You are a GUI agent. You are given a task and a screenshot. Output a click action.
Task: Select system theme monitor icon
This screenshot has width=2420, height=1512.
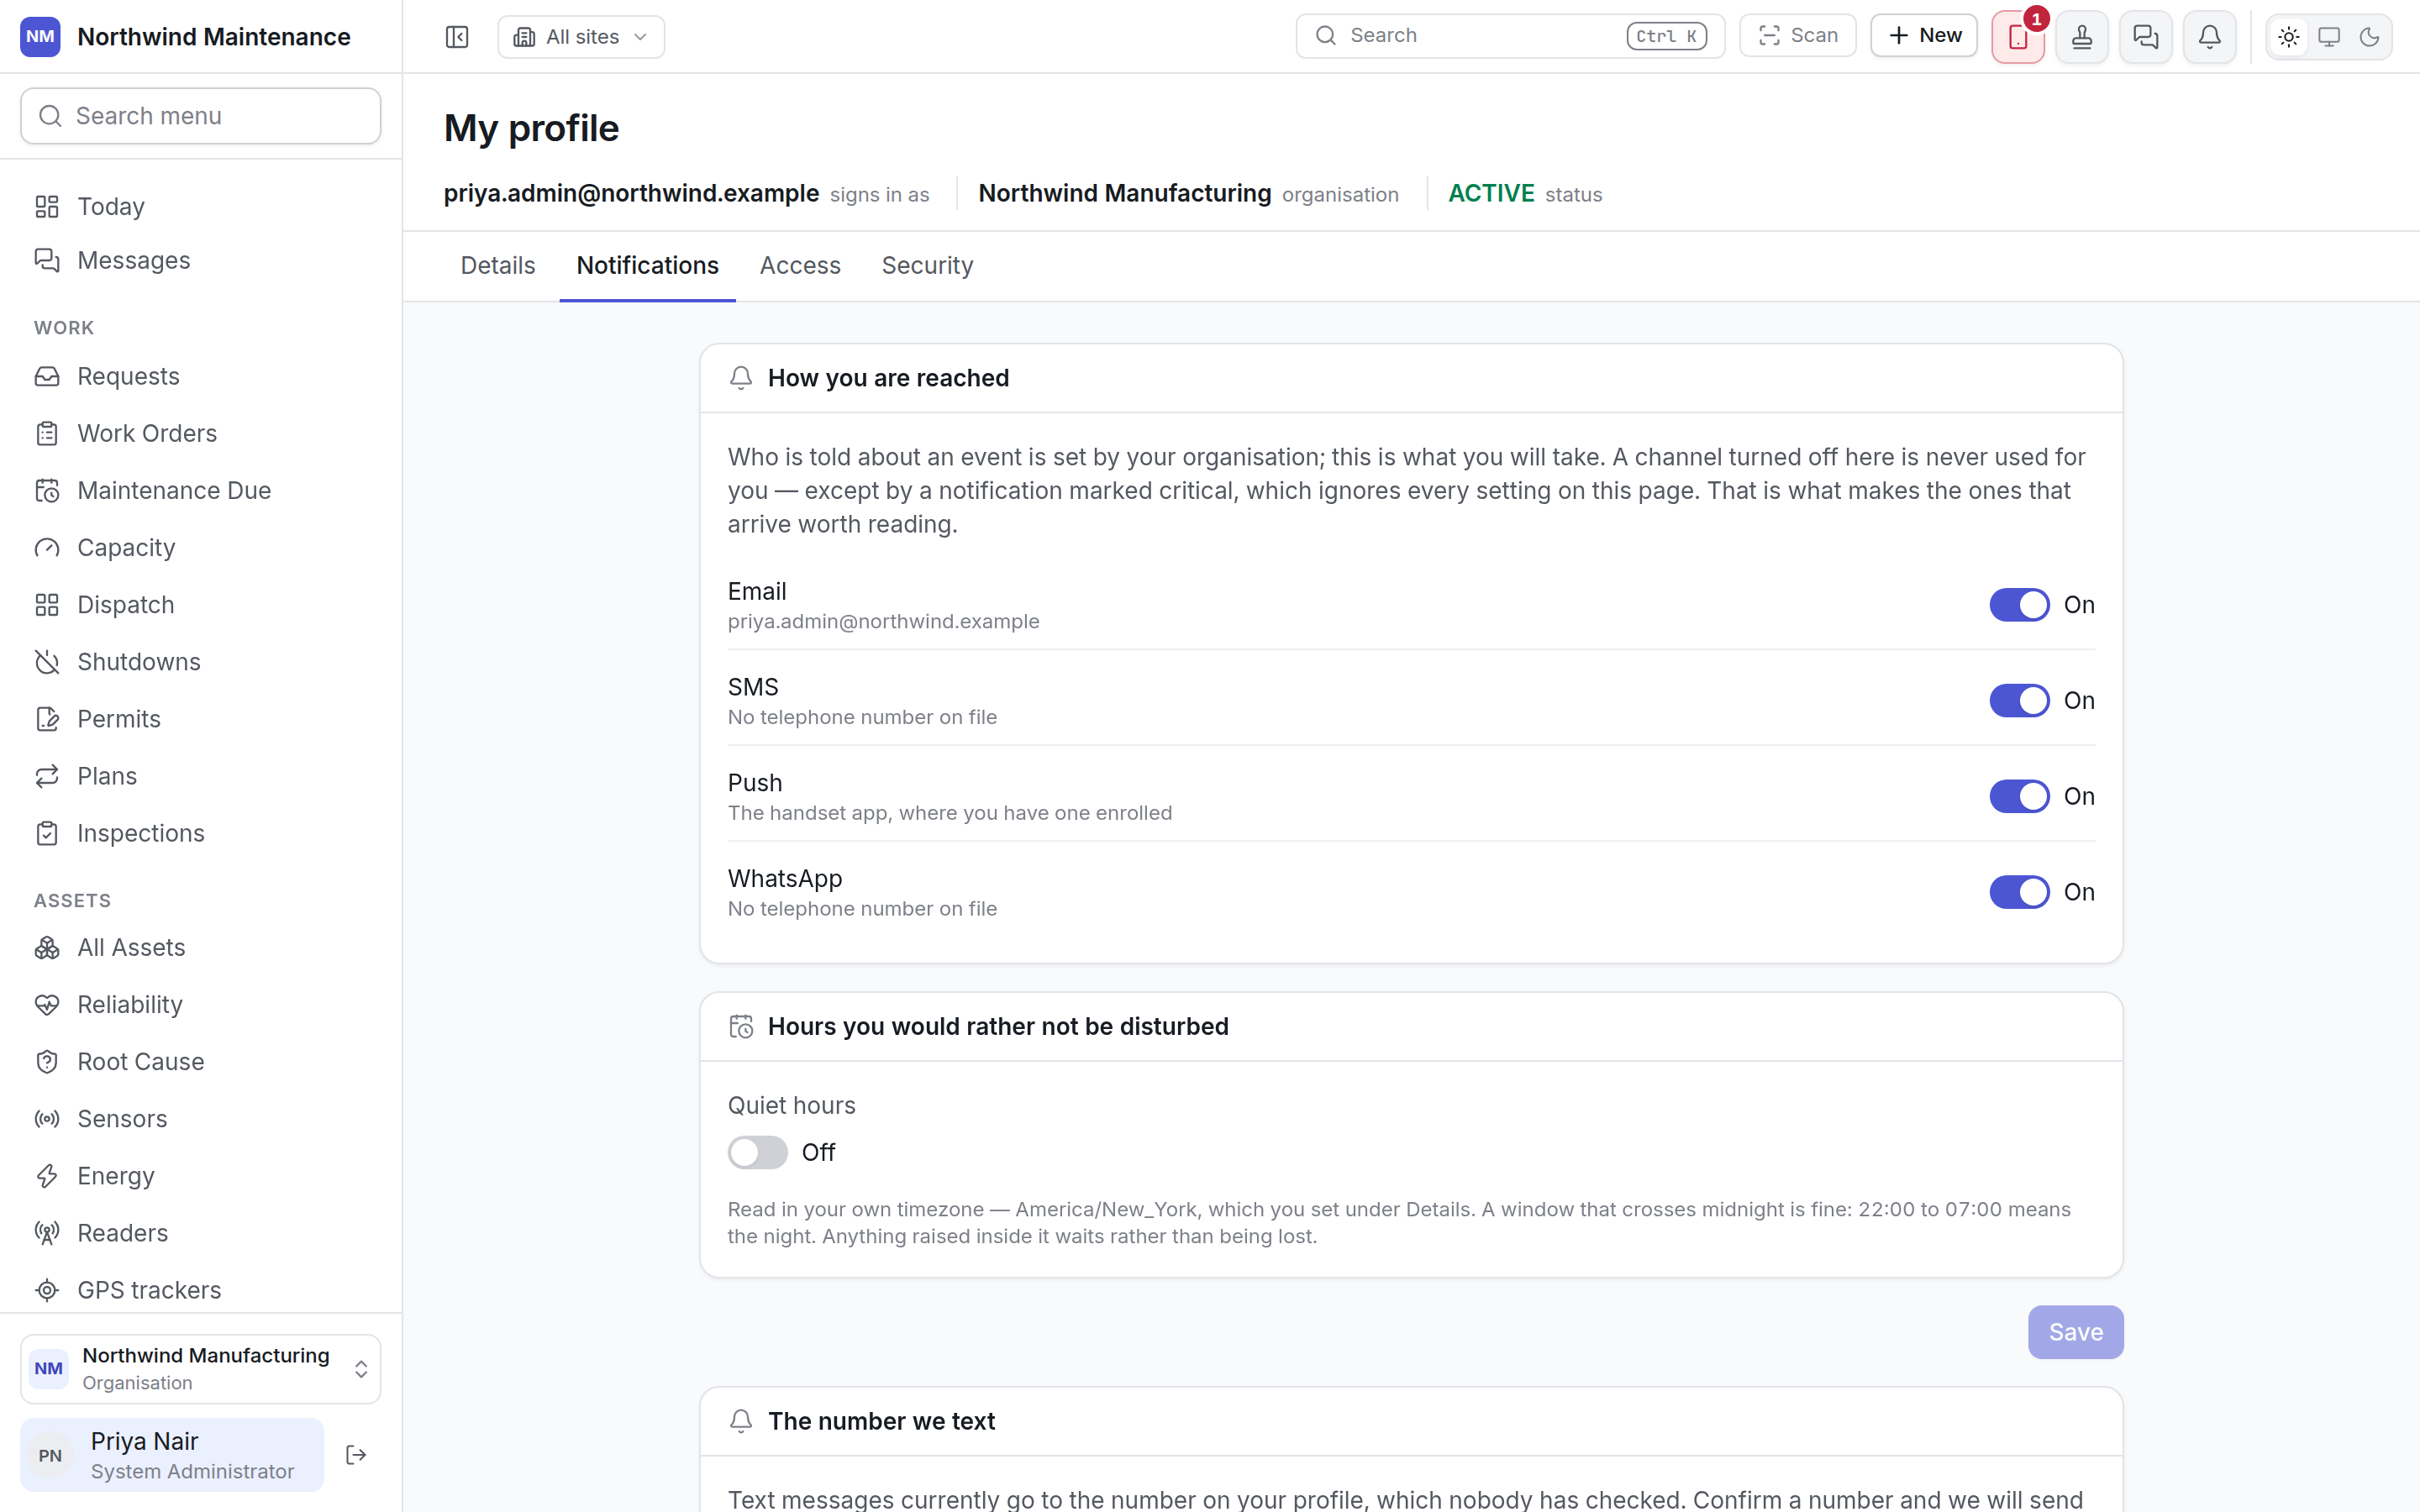point(2329,37)
